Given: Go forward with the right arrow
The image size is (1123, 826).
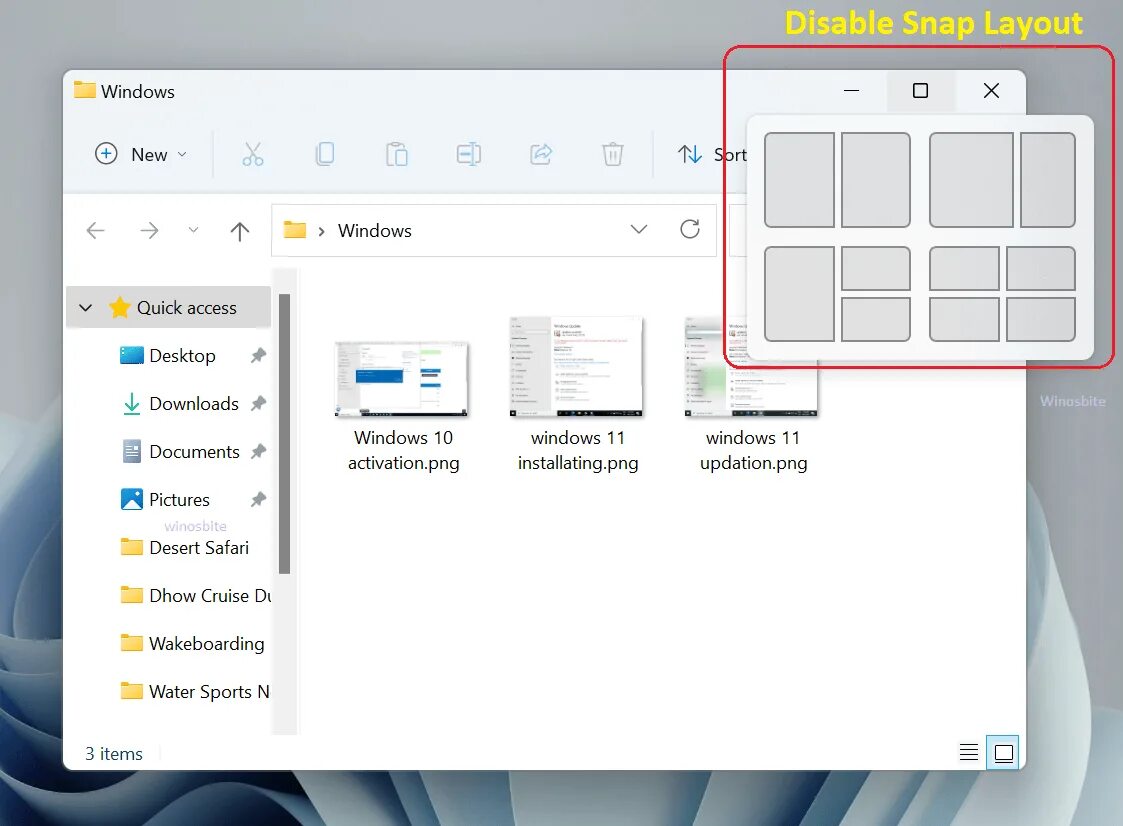Looking at the screenshot, I should click(x=149, y=230).
